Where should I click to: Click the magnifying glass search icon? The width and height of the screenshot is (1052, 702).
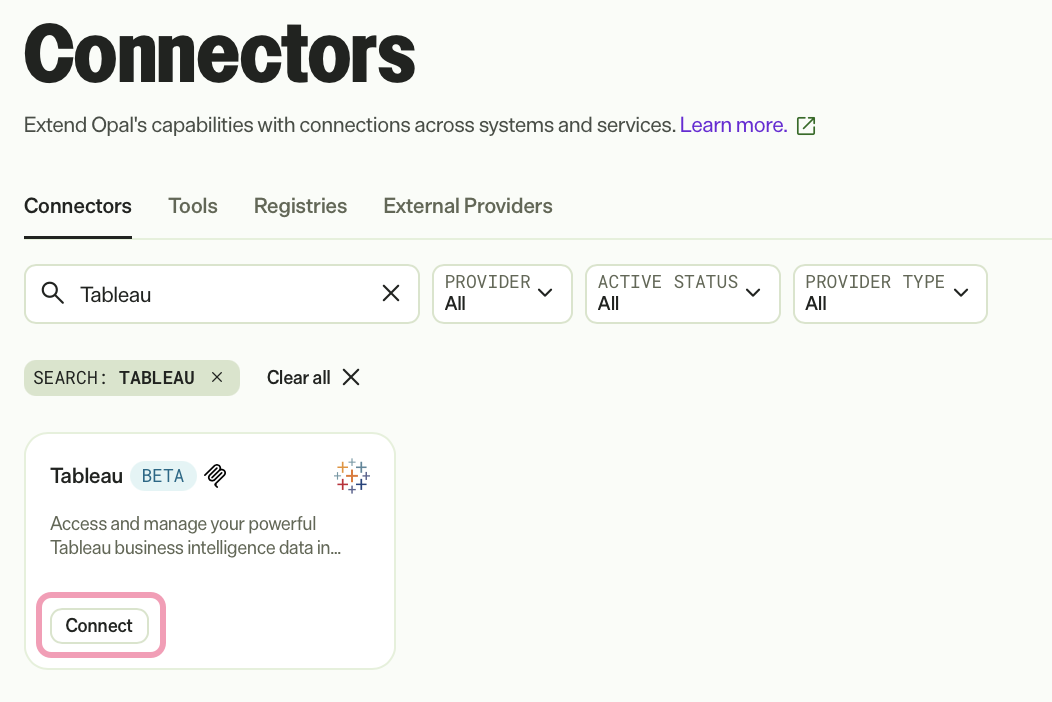52,293
